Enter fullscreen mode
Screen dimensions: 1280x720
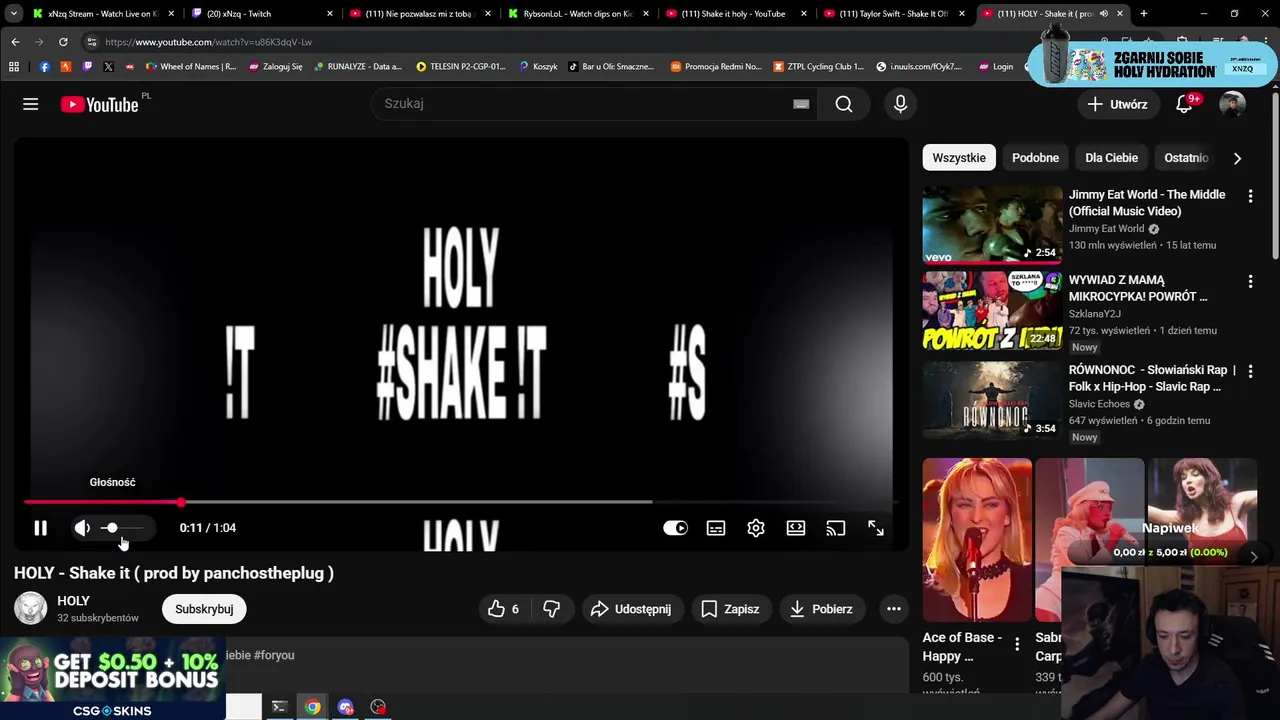coord(876,528)
